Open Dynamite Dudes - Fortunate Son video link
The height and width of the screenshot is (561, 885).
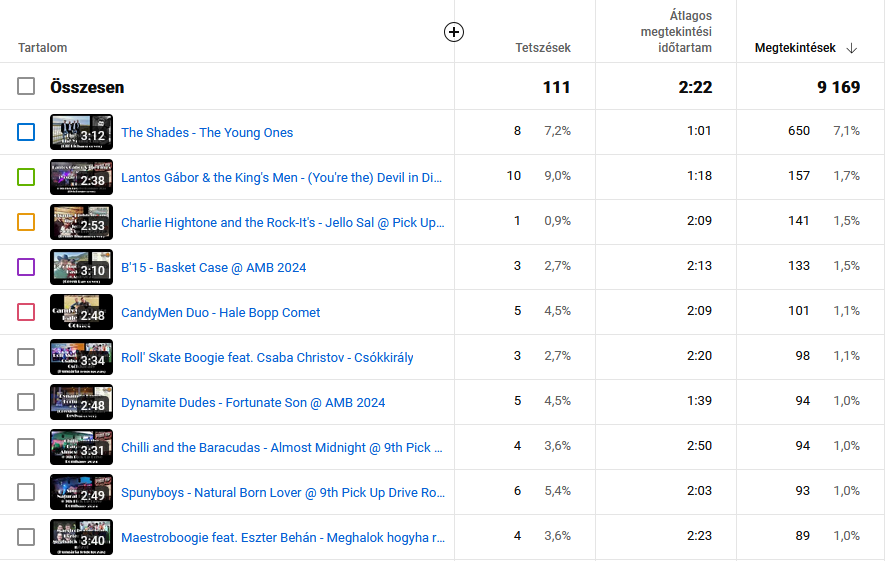coord(253,402)
